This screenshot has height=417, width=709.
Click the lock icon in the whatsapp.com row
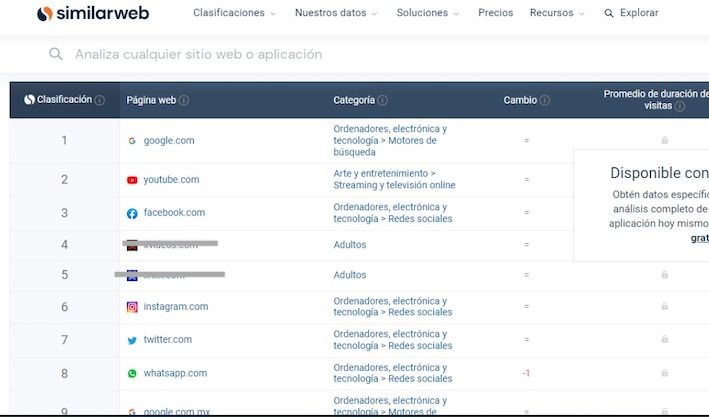click(x=665, y=373)
